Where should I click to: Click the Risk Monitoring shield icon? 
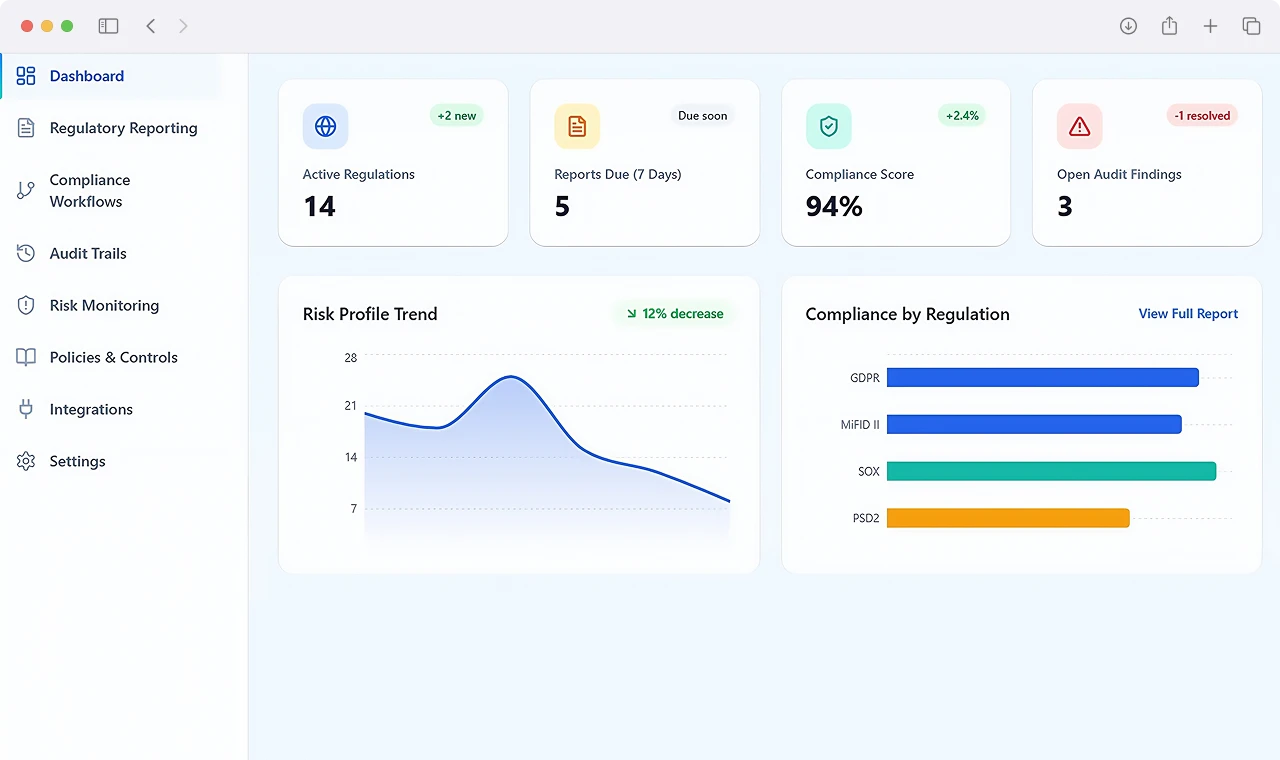tap(26, 305)
